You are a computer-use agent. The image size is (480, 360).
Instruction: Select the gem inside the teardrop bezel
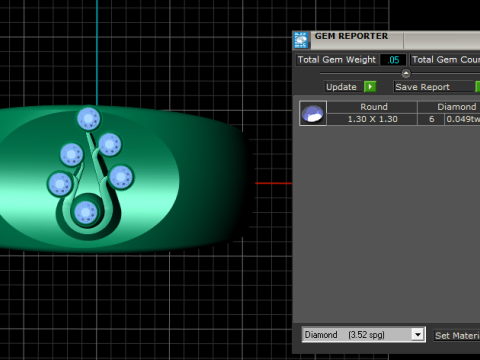(86, 212)
